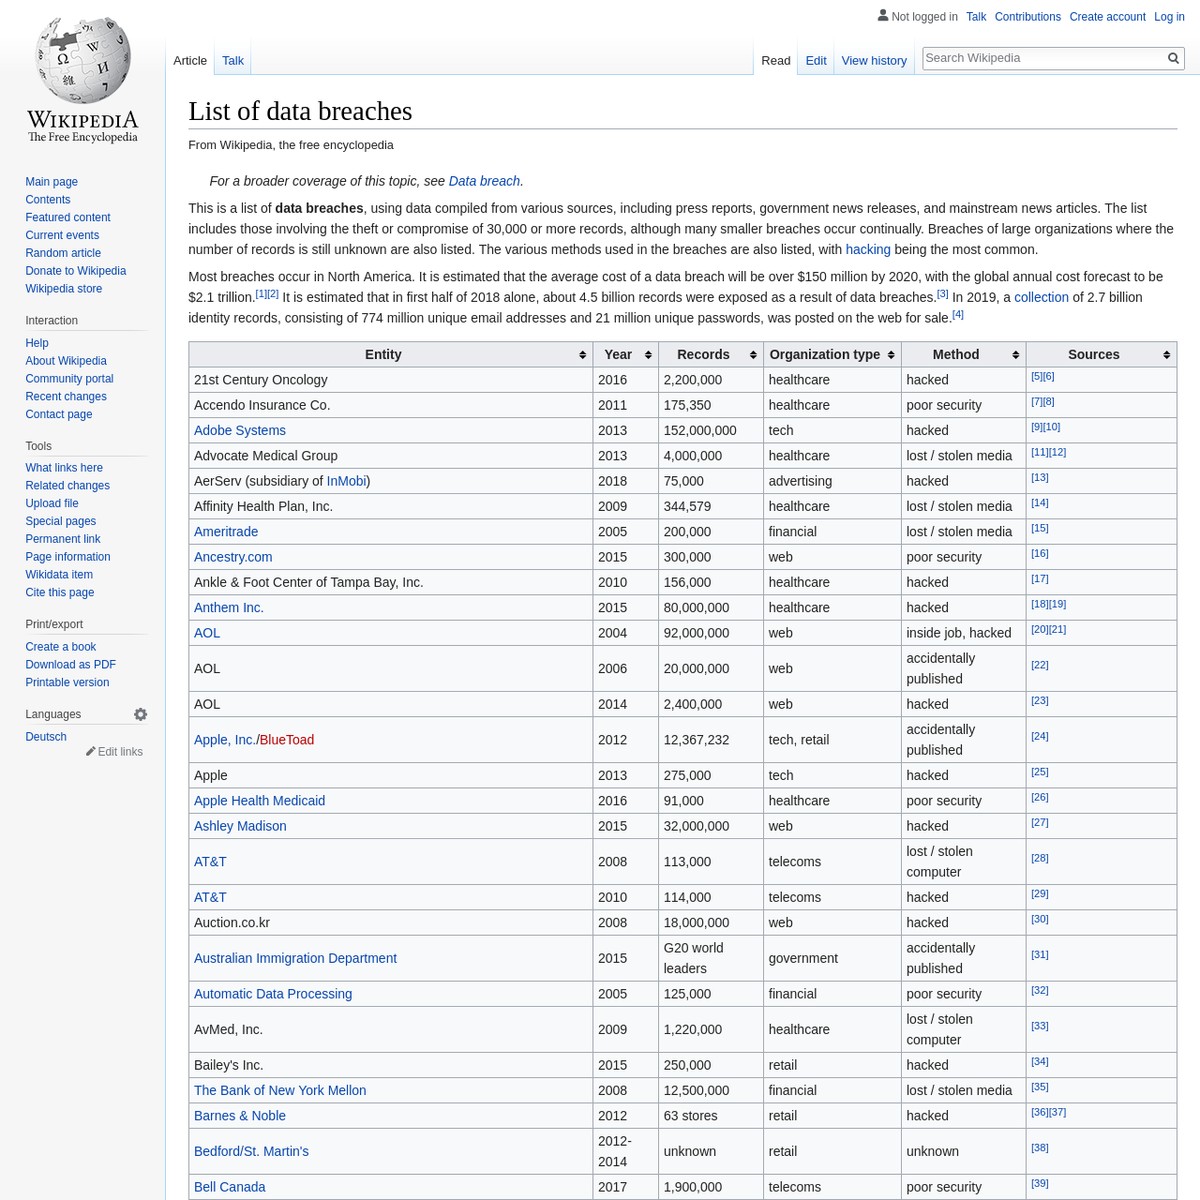Screen dimensions: 1200x1200
Task: Open the Community portal link
Action: (x=69, y=379)
